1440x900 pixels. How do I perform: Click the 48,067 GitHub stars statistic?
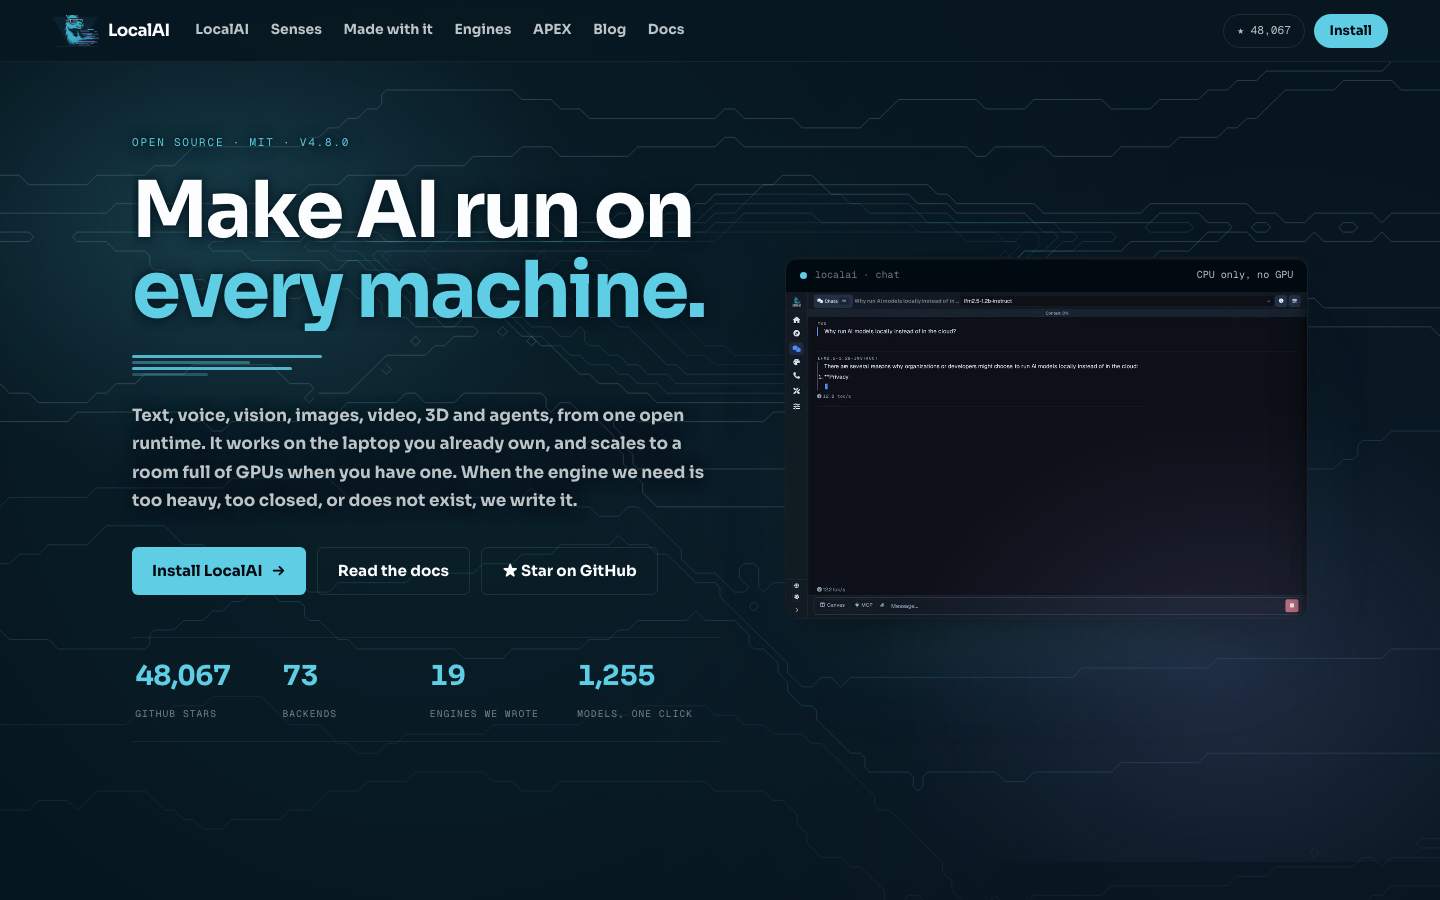pyautogui.click(x=183, y=690)
